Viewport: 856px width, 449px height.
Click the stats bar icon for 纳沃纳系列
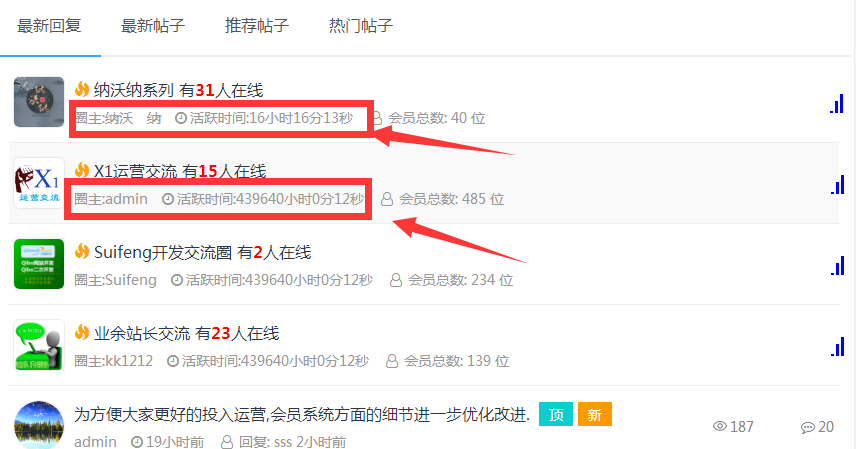[837, 104]
